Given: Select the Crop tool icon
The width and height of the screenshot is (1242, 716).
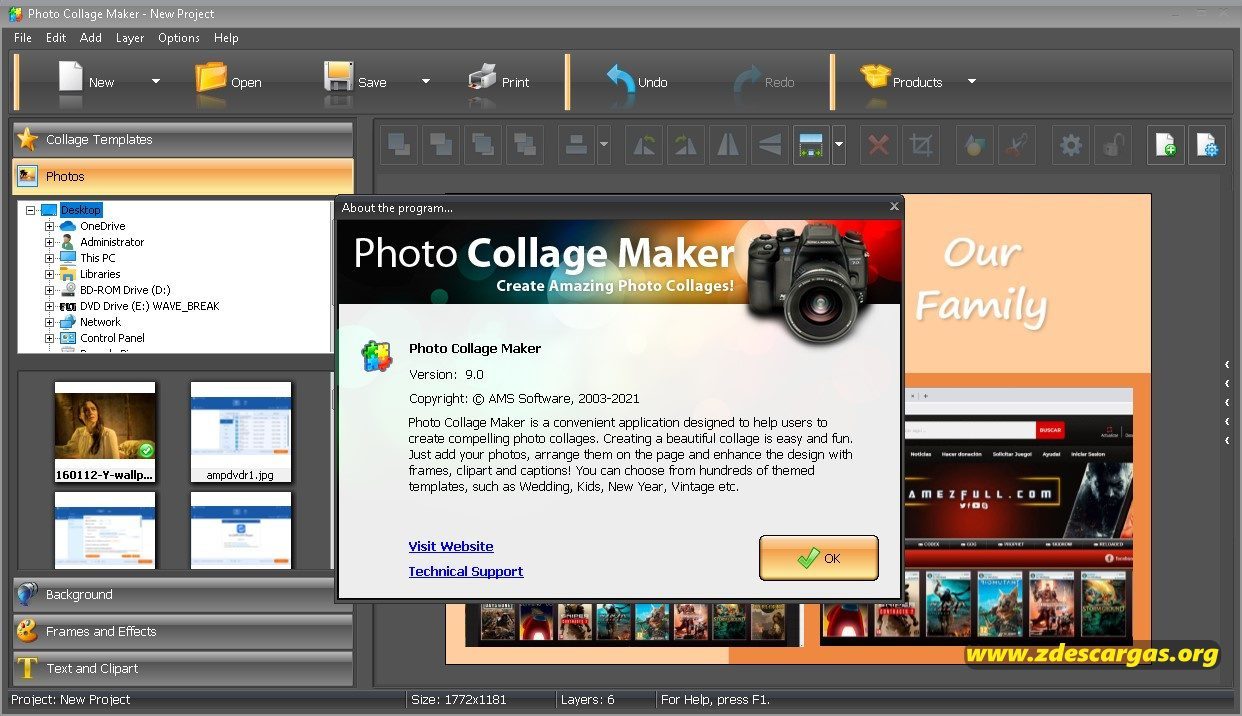Looking at the screenshot, I should 921,146.
